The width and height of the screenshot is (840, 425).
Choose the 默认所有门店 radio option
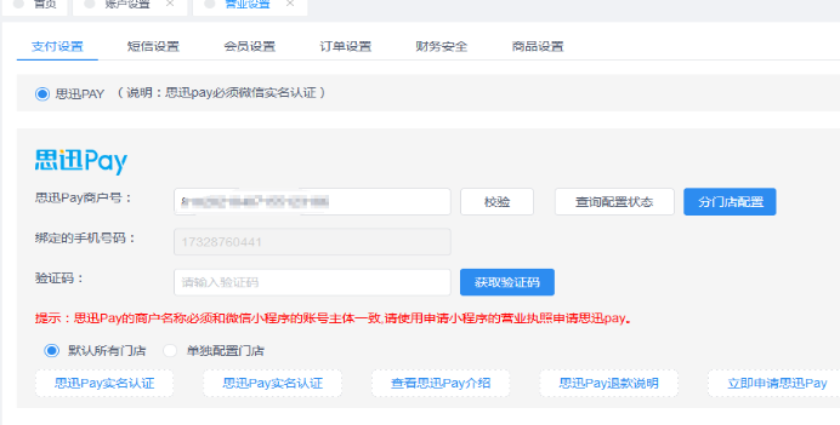51,351
